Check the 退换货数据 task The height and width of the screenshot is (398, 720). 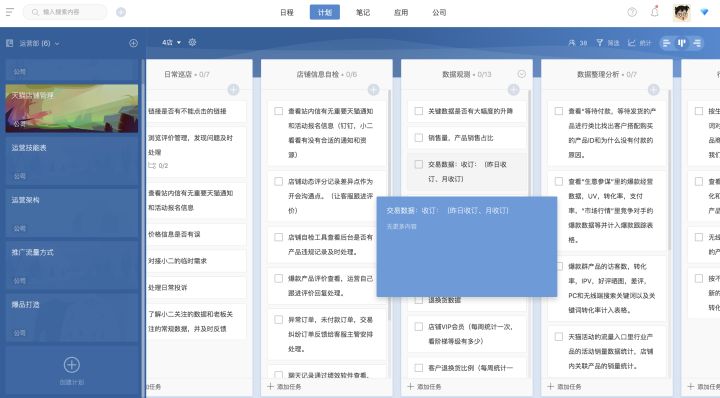[419, 300]
